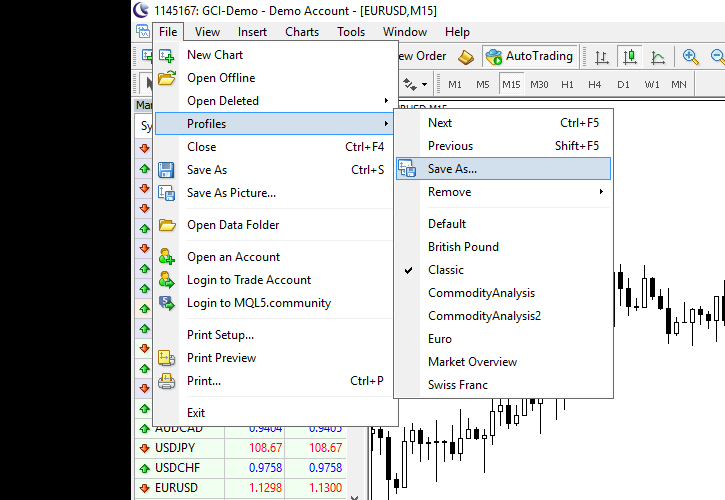
Task: Choose Exit in the File menu
Action: point(274,413)
